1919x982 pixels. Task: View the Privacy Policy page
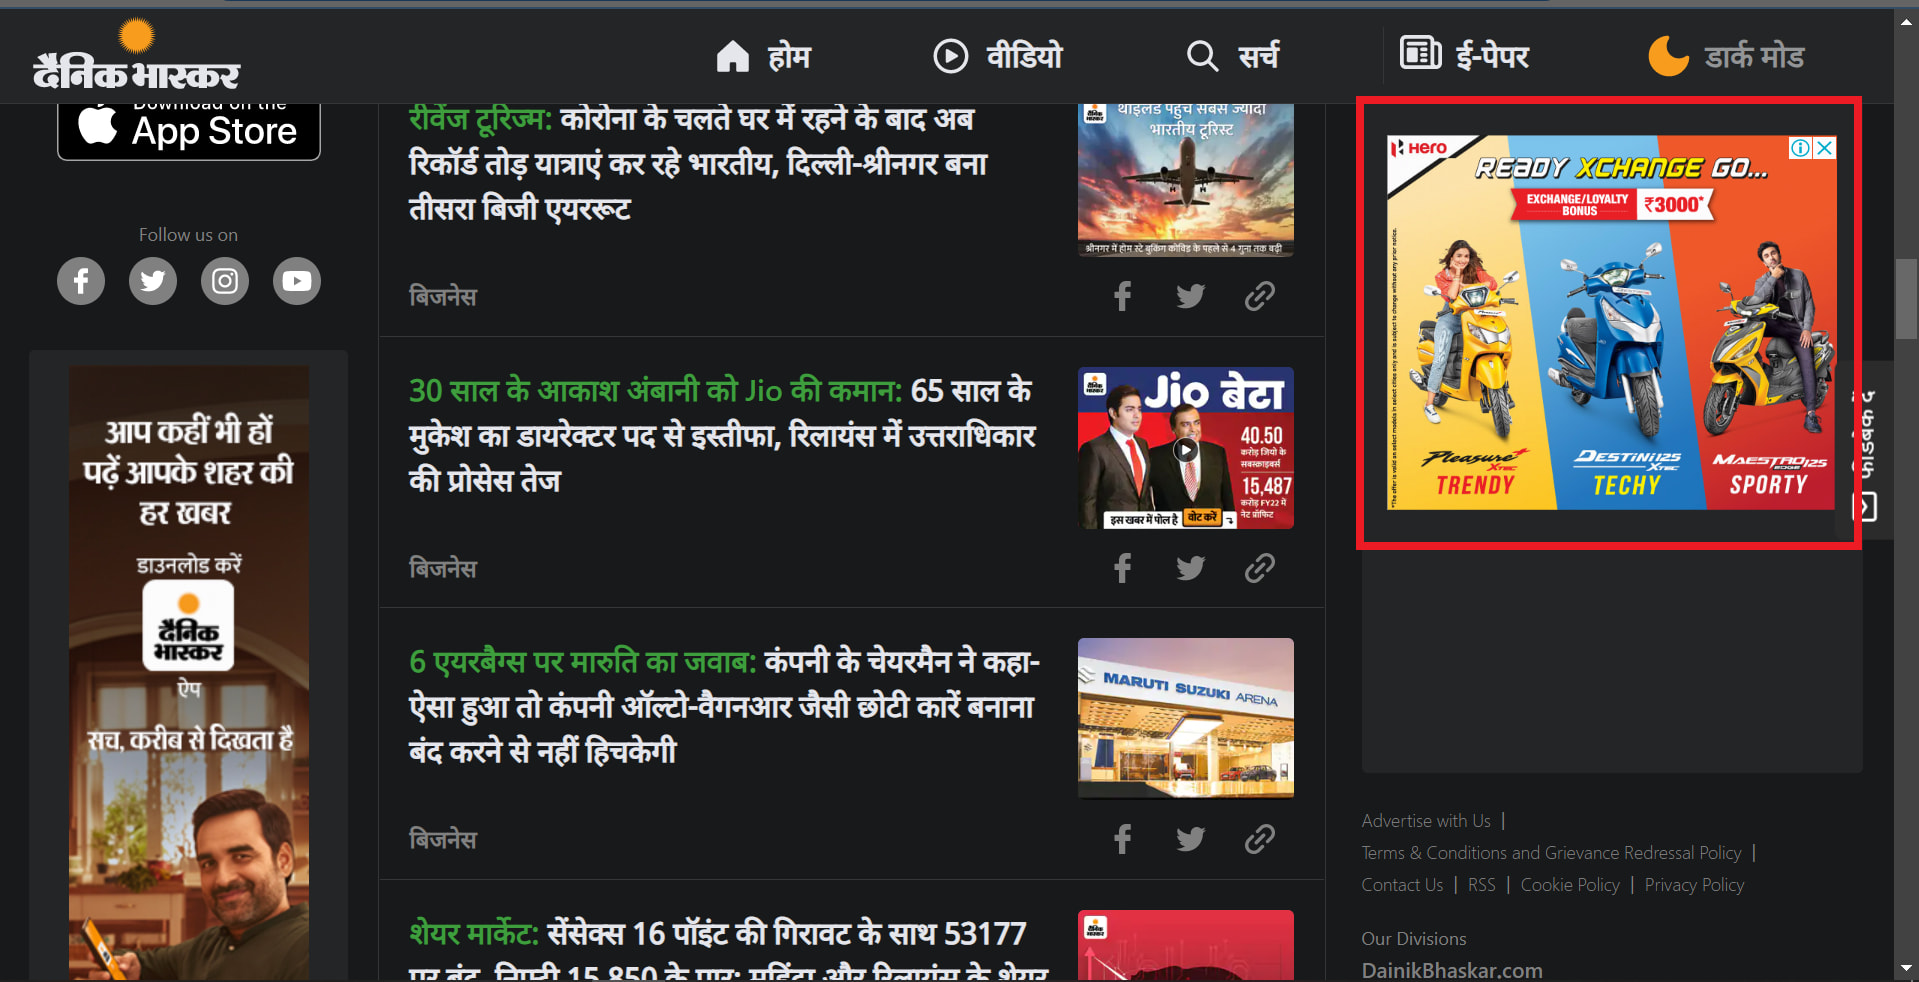point(1693,884)
